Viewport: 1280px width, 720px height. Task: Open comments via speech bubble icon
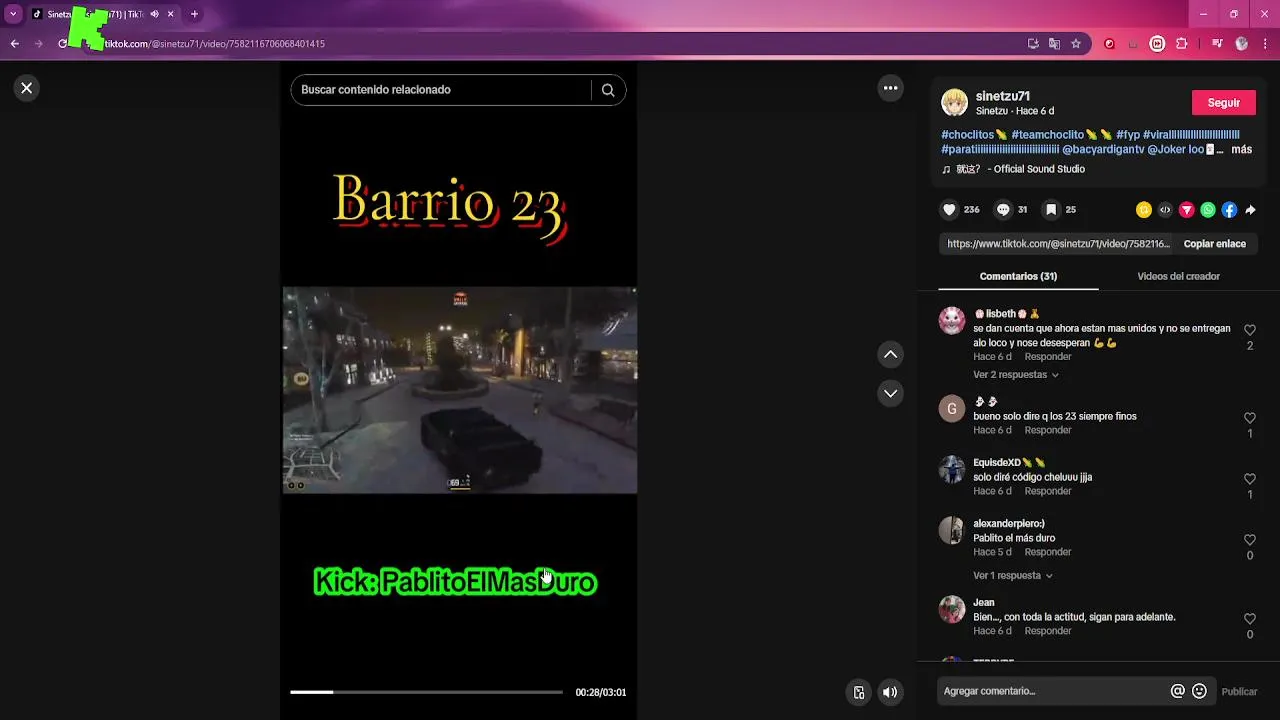[x=1003, y=210]
